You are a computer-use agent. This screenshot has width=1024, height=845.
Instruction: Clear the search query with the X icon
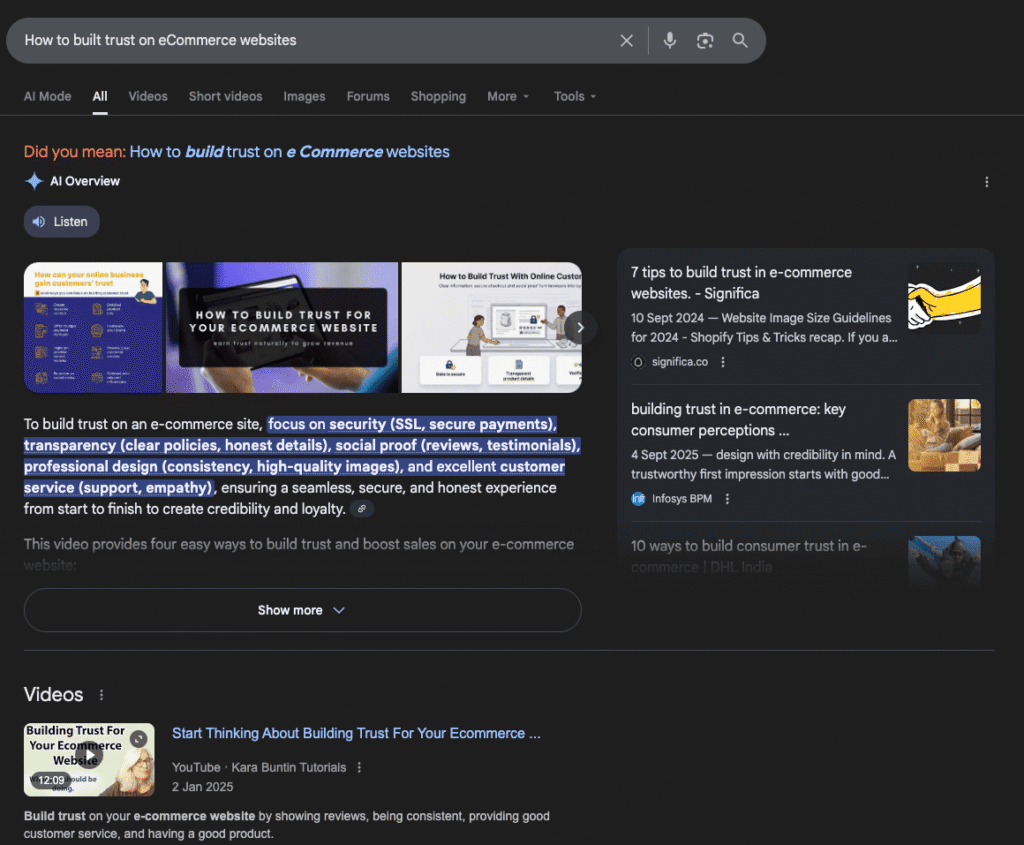(x=626, y=40)
